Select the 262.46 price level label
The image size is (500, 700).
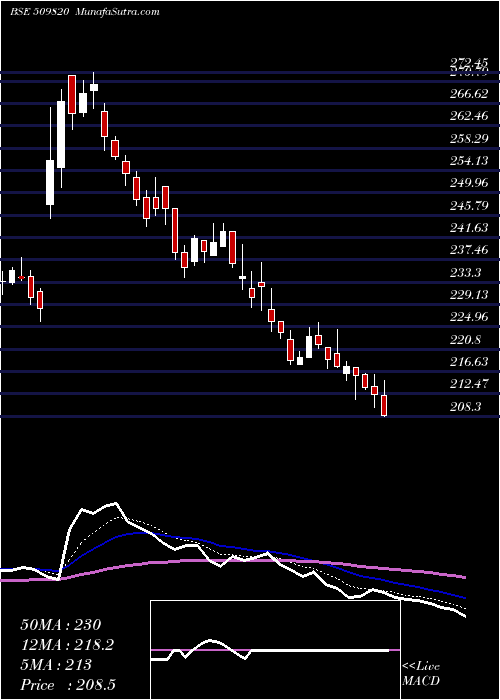point(469,117)
